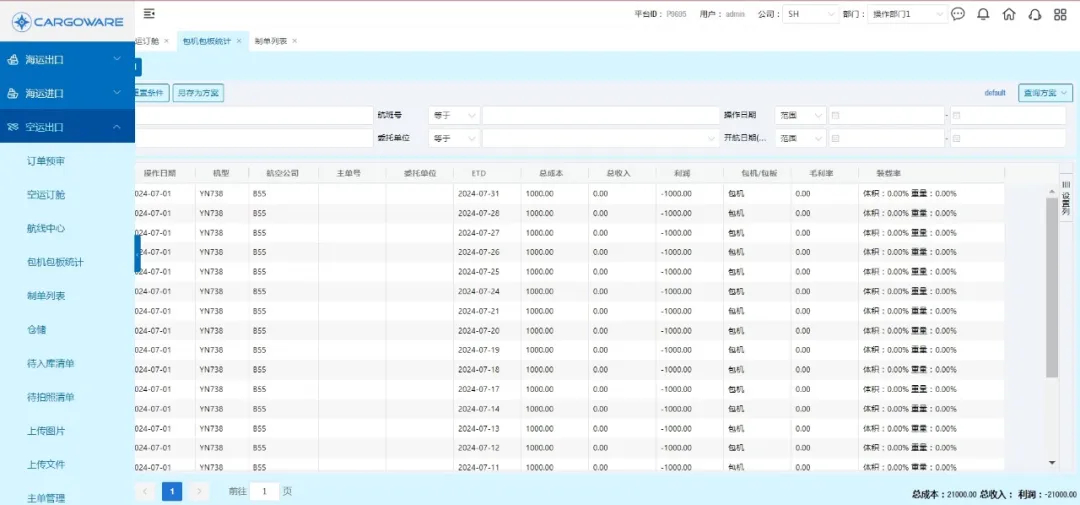Click the CARGOWARE compass logo
The image size is (1080, 505).
[x=20, y=21]
